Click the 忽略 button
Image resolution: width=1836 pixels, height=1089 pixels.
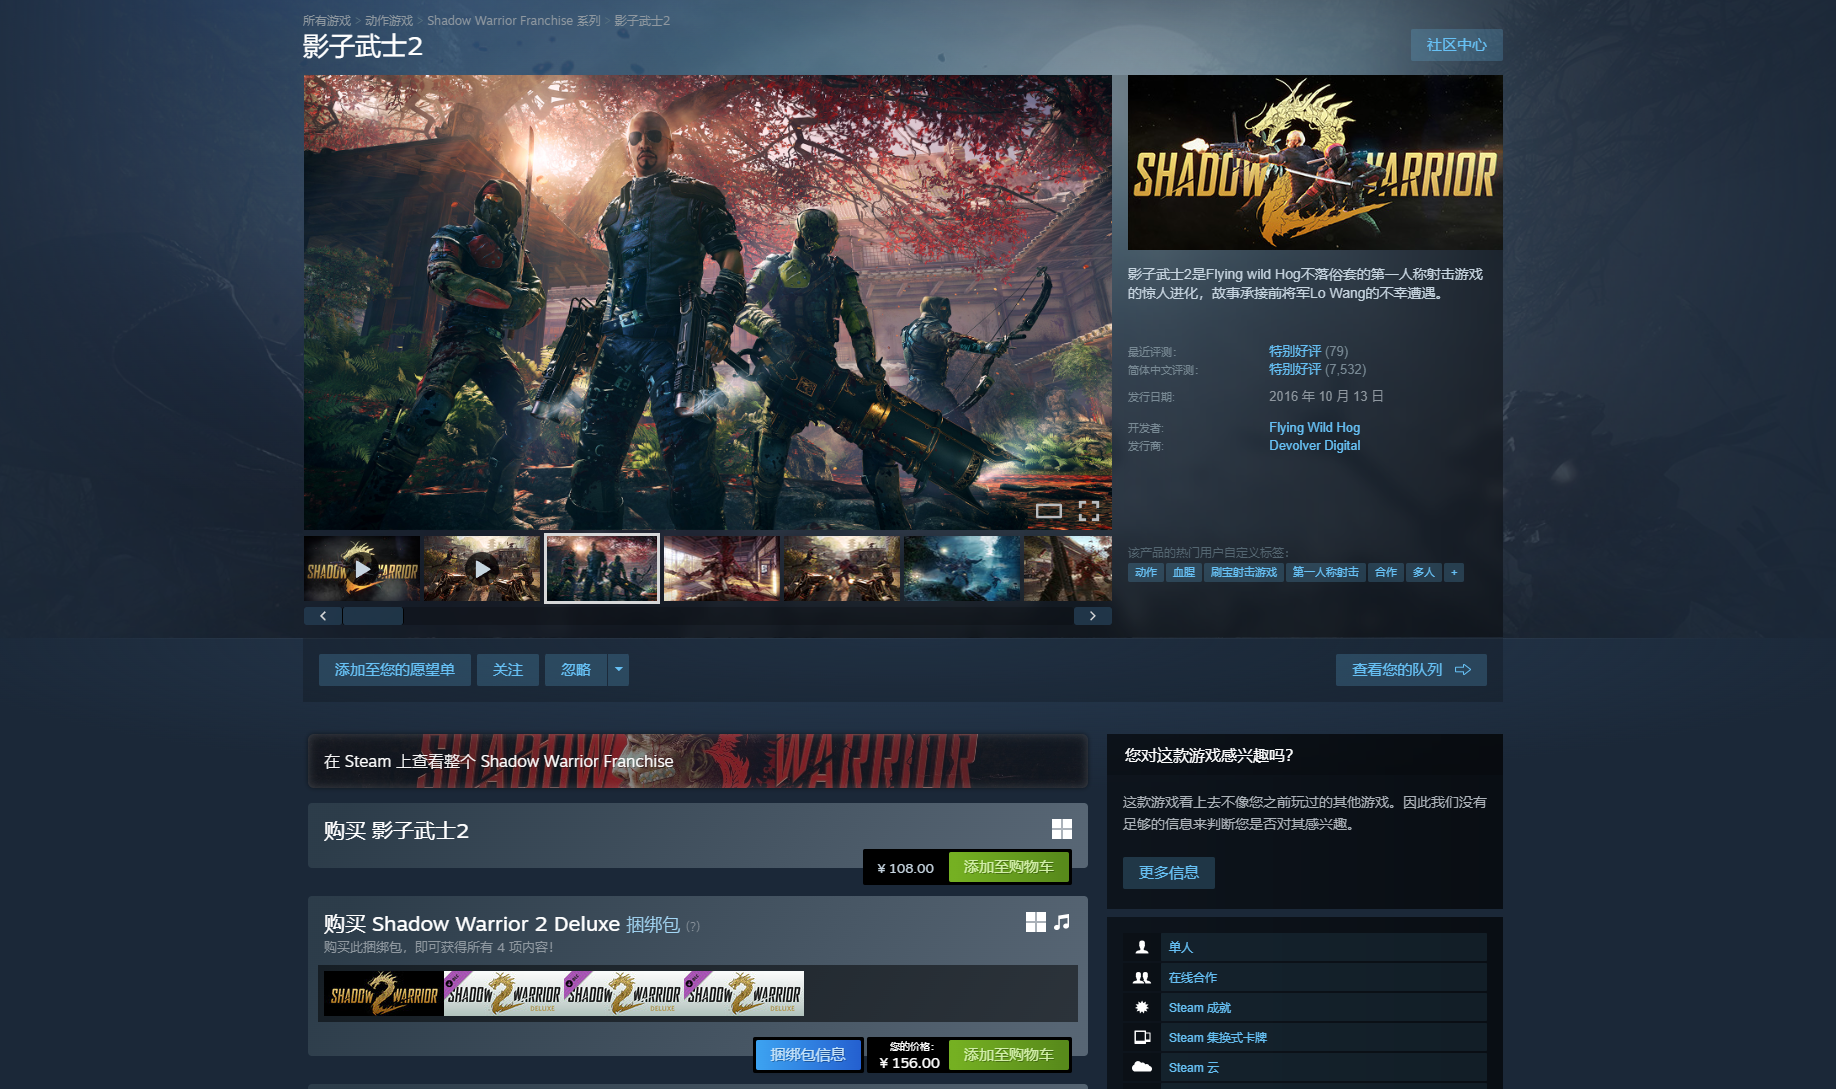click(576, 670)
